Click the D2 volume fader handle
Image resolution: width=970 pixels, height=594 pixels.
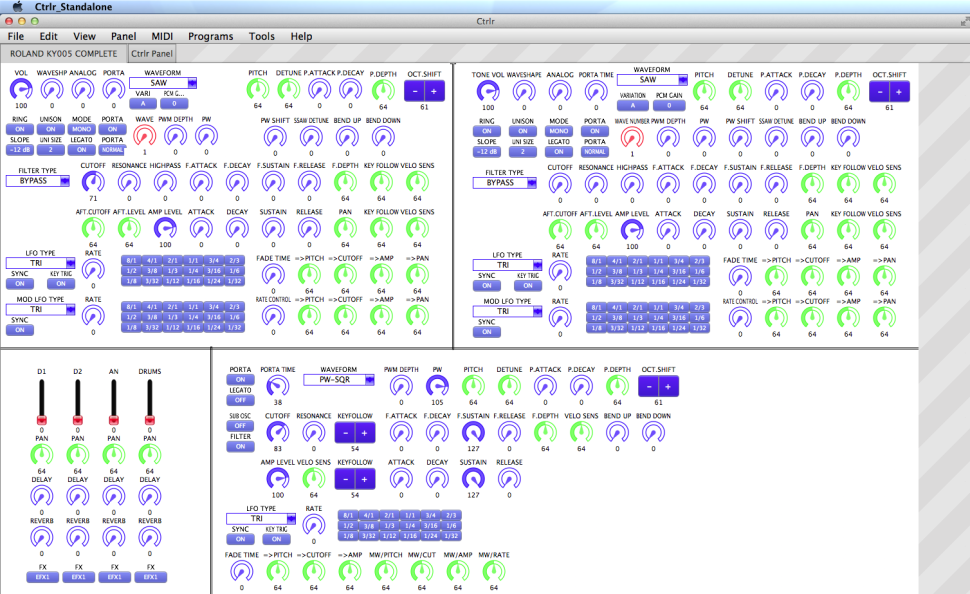tap(77, 420)
